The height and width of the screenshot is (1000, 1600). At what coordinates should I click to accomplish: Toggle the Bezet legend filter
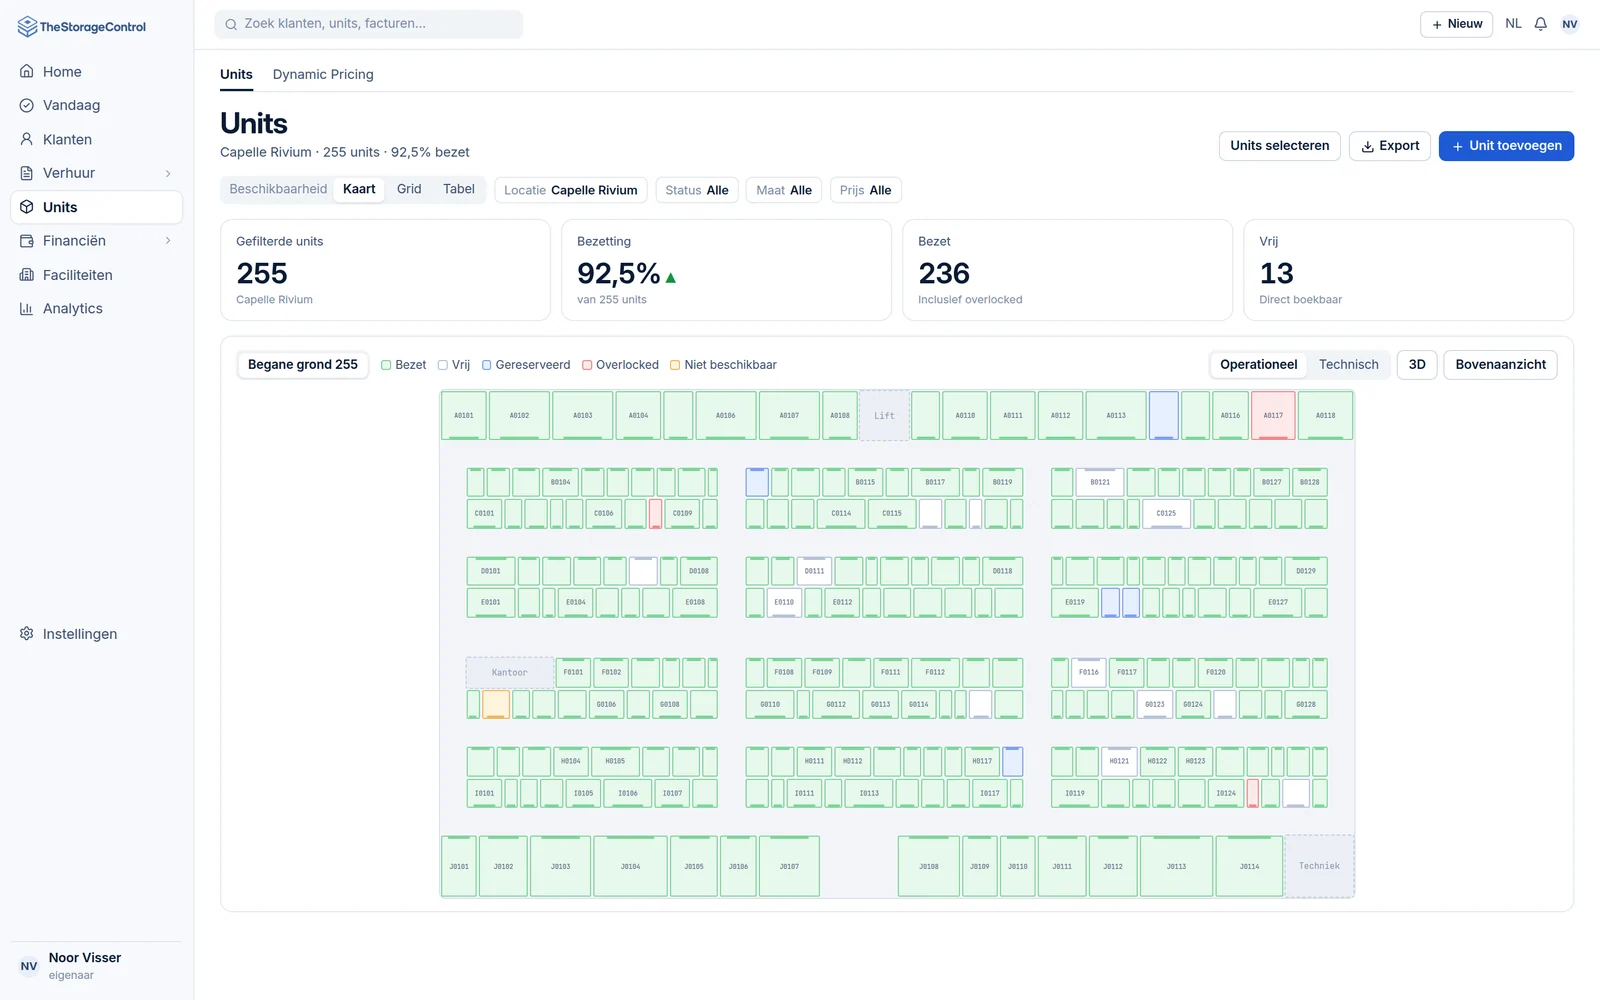coord(404,365)
